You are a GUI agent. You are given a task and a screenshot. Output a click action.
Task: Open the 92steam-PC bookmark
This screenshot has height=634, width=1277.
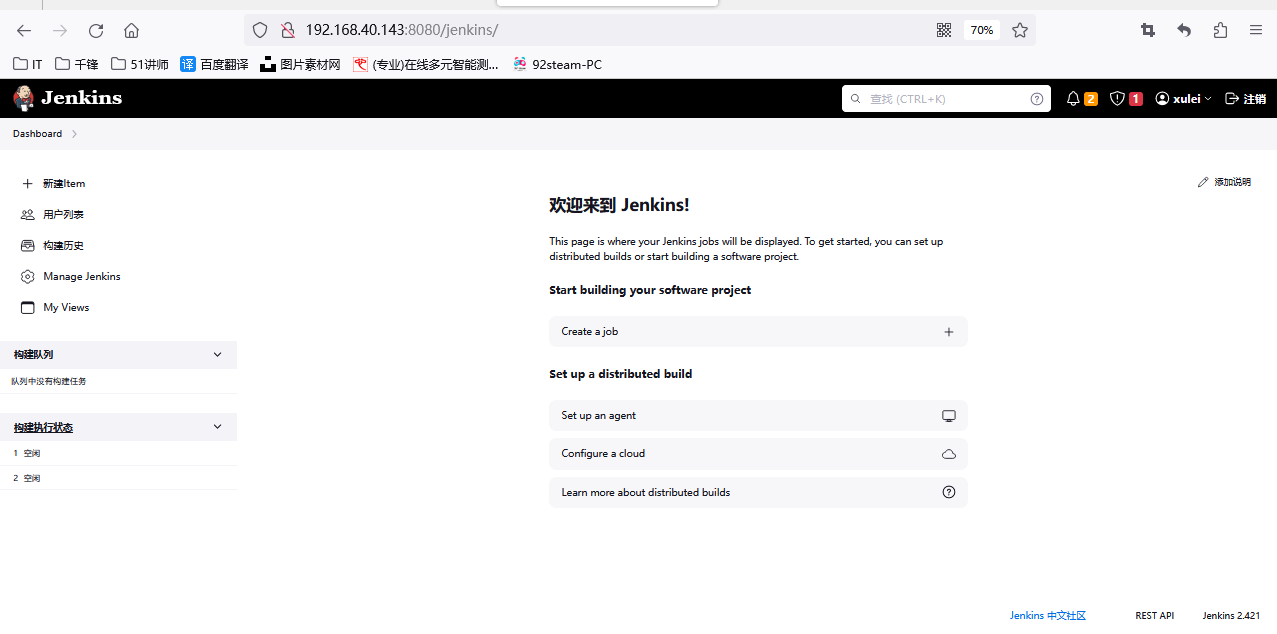tap(557, 64)
